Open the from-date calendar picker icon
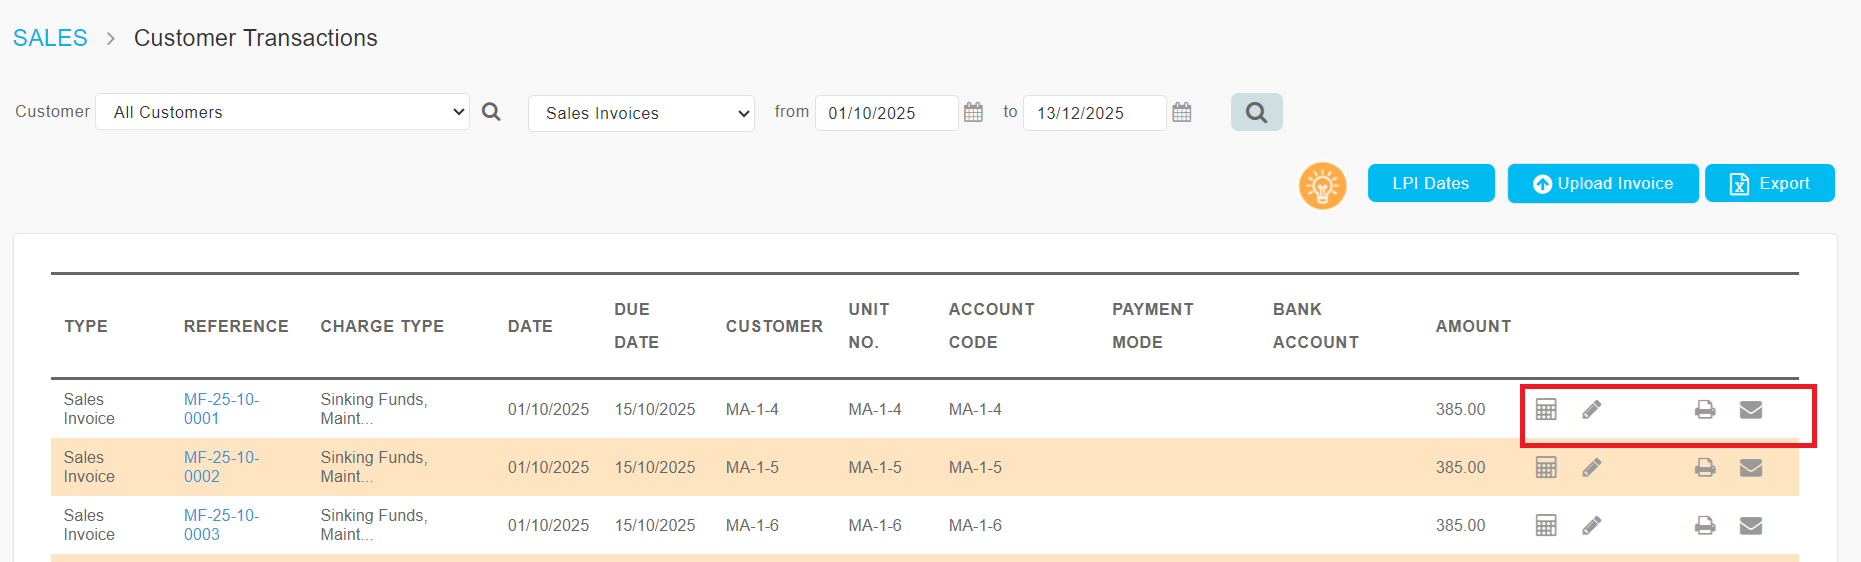Image resolution: width=1861 pixels, height=562 pixels. point(973,112)
